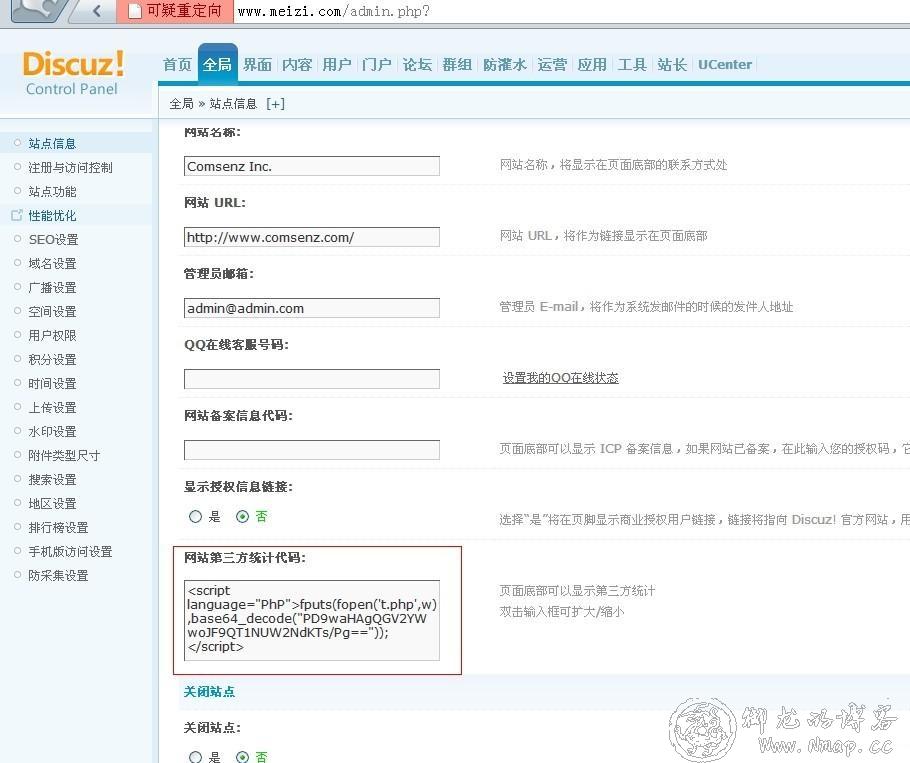The width and height of the screenshot is (910, 763).
Task: Open the 站长 tab
Action: tap(672, 64)
